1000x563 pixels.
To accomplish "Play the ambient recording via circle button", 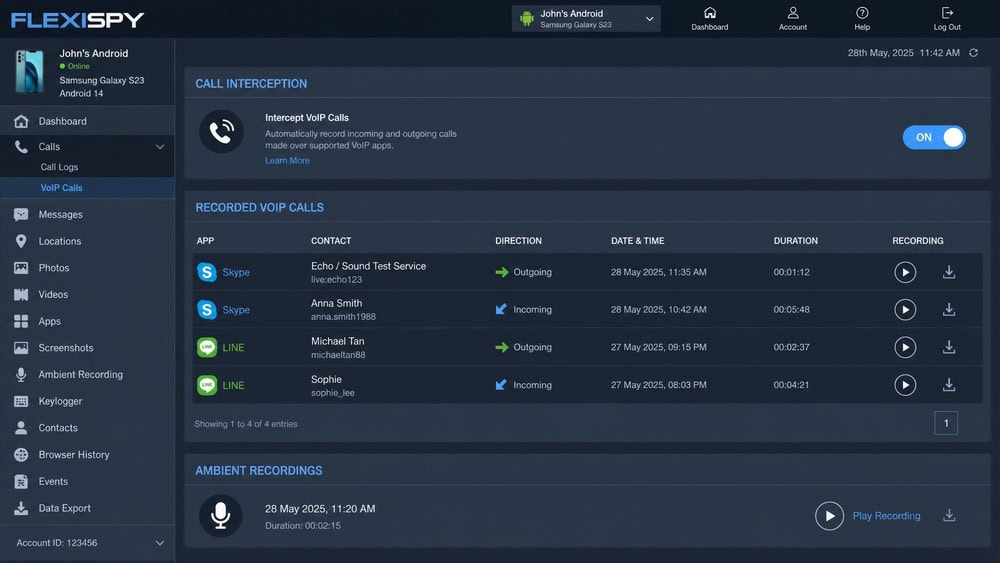I will point(829,516).
